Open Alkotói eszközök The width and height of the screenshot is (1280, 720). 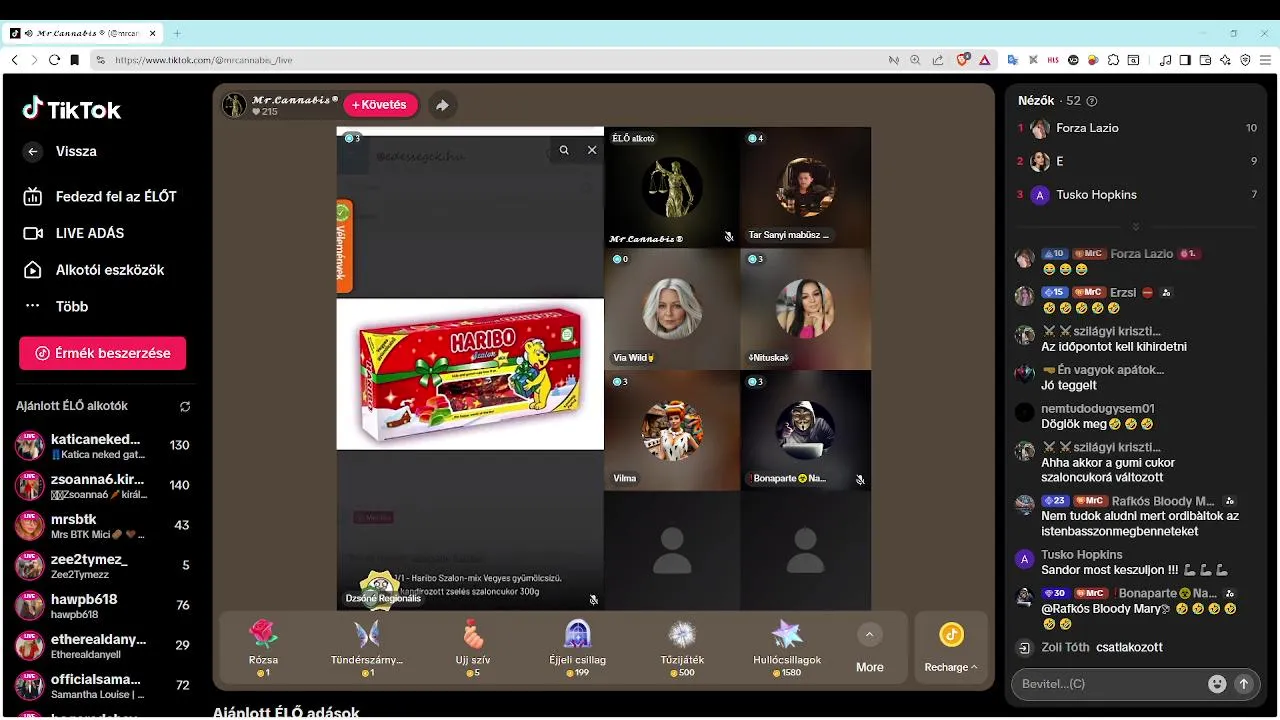pyautogui.click(x=93, y=270)
